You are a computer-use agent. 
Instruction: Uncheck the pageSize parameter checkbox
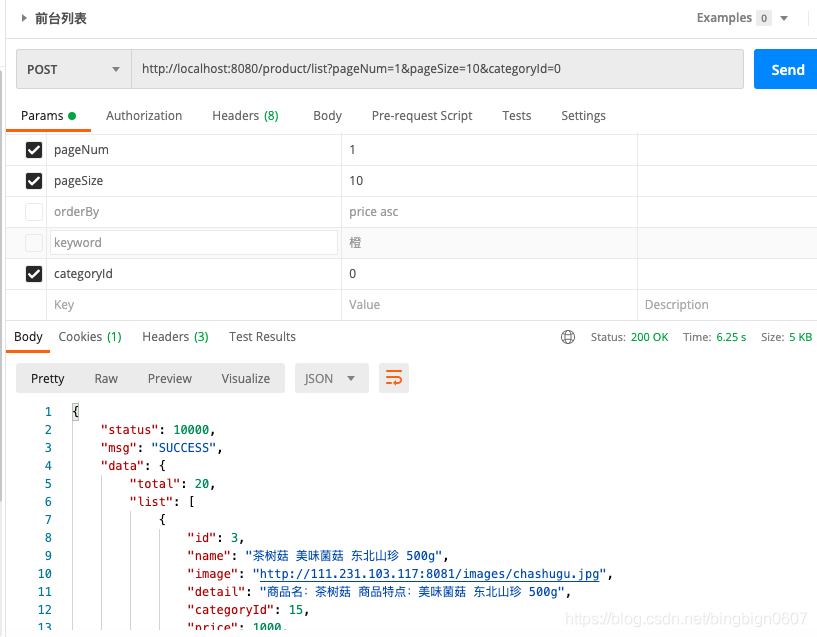point(34,181)
